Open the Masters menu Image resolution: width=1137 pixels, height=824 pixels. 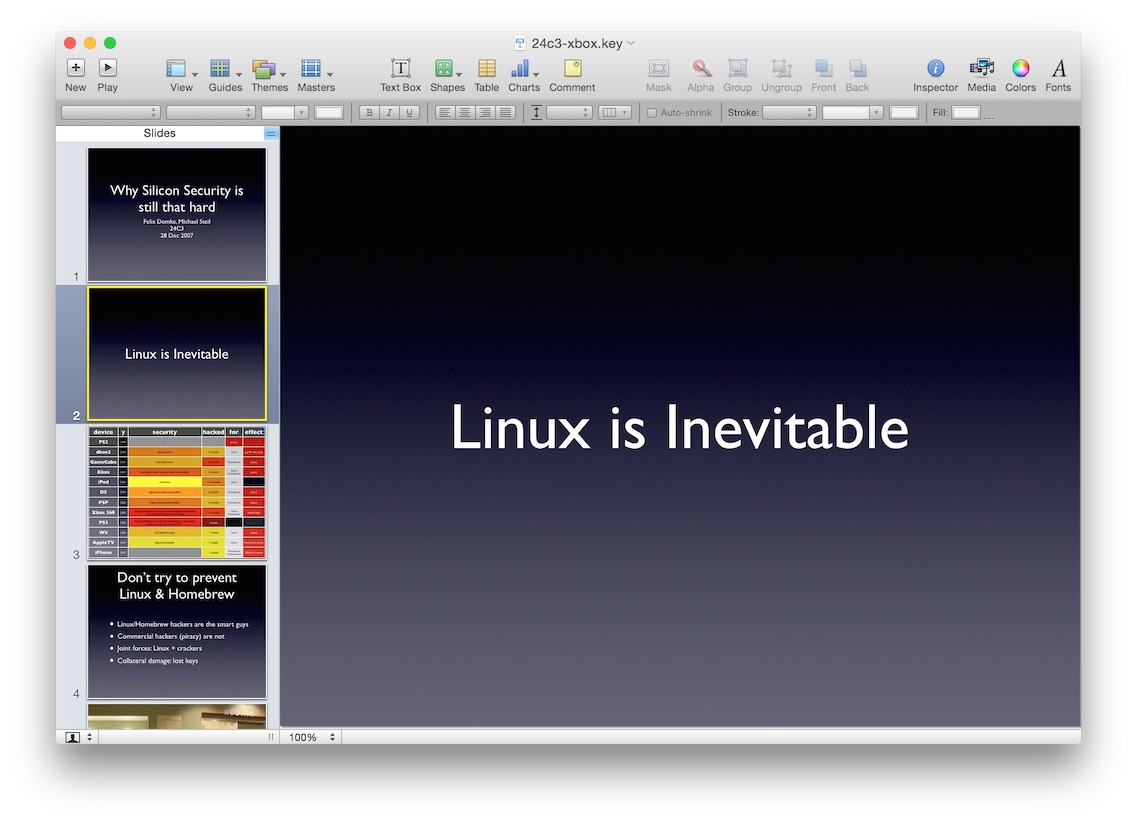pos(316,69)
